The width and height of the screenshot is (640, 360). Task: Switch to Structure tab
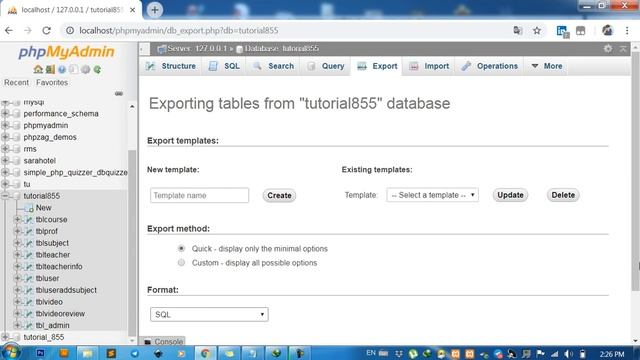[171, 66]
